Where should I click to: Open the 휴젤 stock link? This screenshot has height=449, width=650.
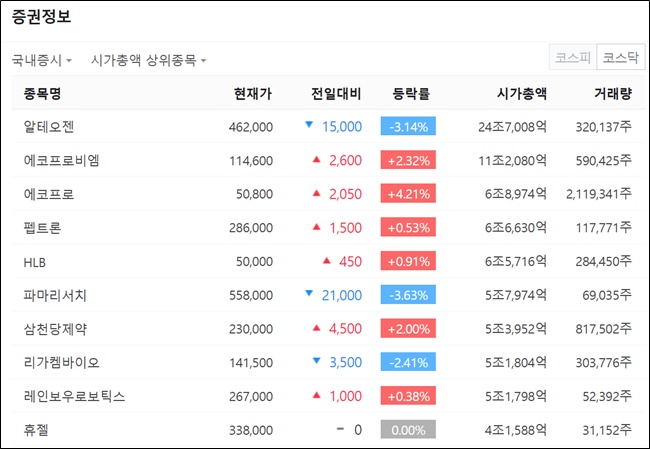coord(36,430)
